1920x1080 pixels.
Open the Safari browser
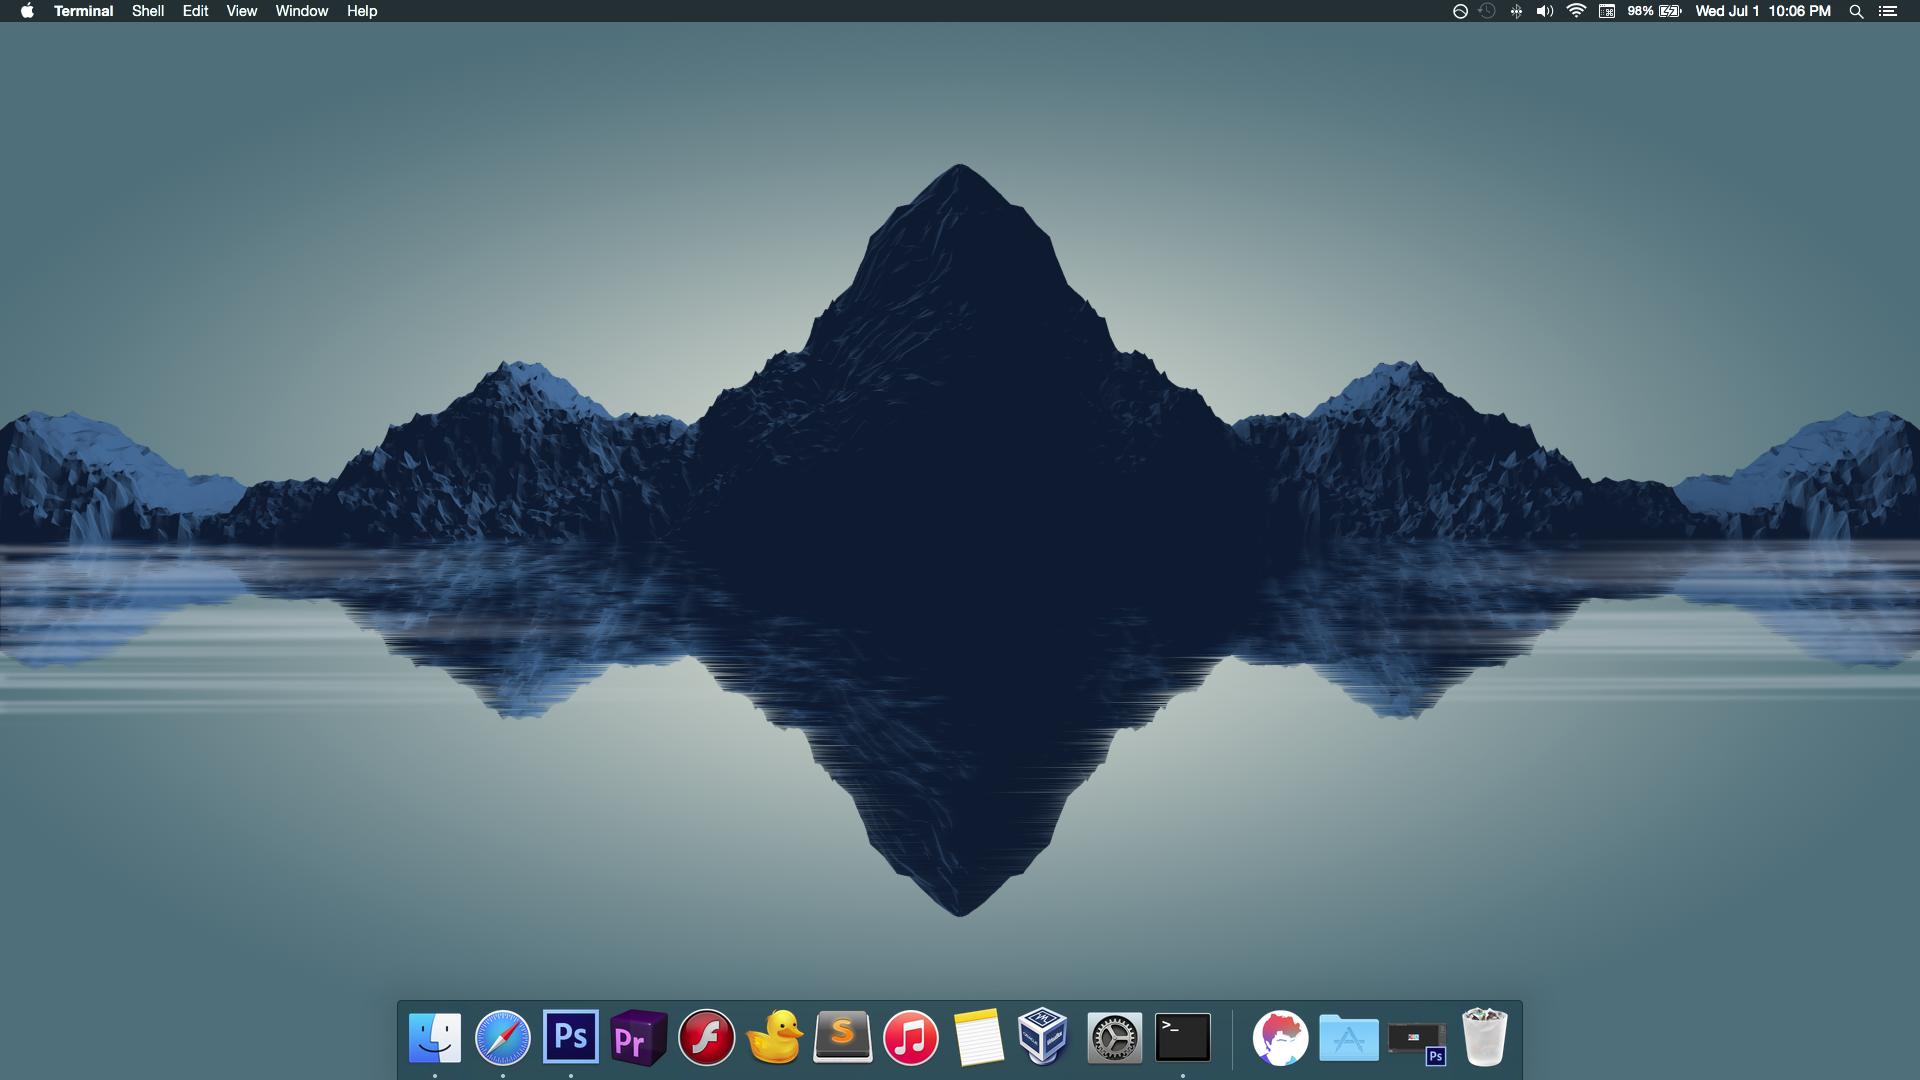[502, 1038]
